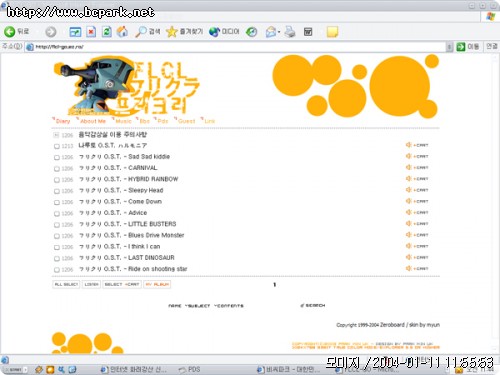Click the +CART link for Come Down

421,201
